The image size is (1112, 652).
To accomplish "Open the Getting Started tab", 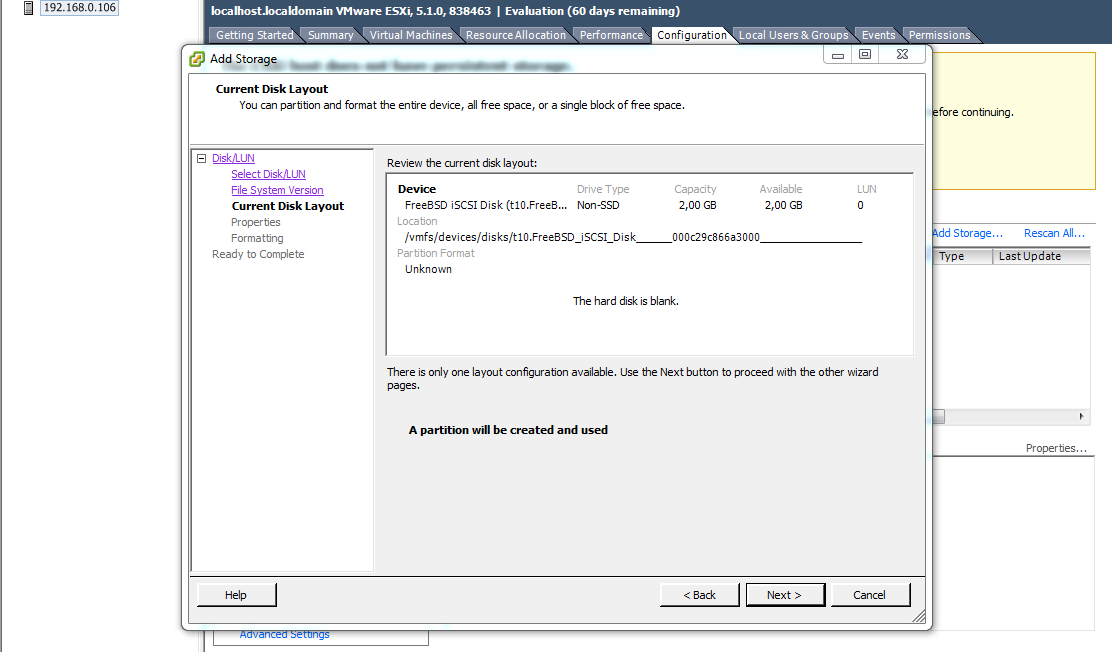I will pyautogui.click(x=254, y=35).
